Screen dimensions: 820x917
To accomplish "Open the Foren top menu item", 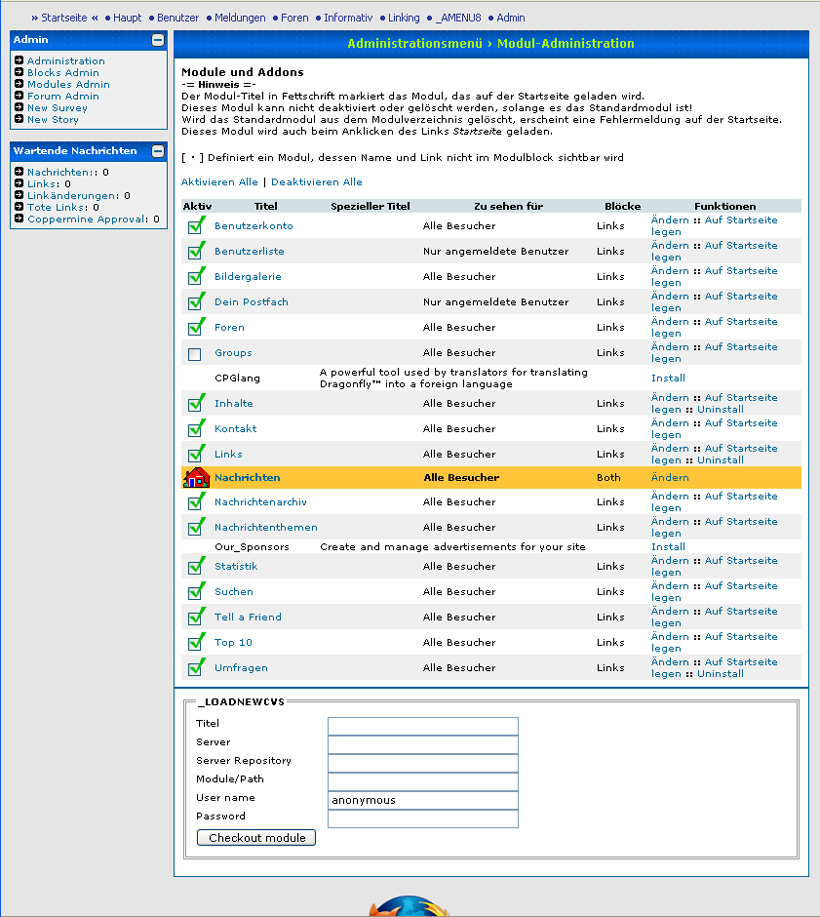I will [x=294, y=18].
